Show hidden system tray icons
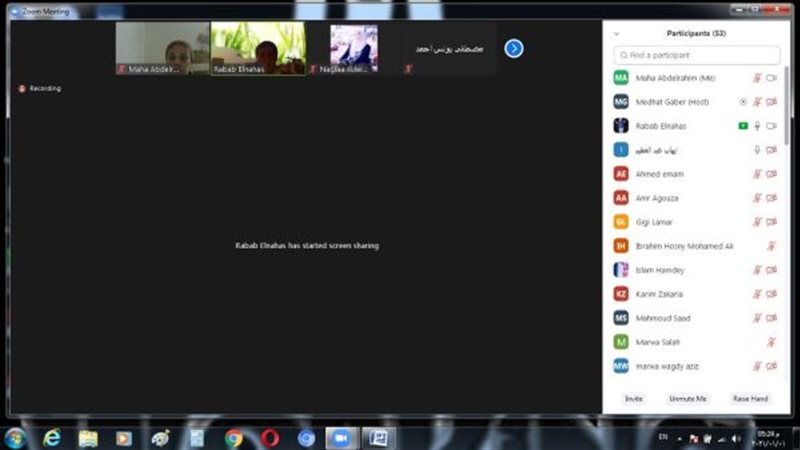Image resolution: width=800 pixels, height=450 pixels. point(680,438)
